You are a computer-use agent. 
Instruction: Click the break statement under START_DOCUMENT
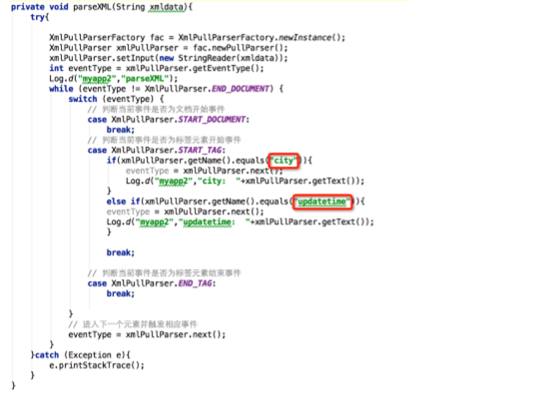tap(120, 130)
